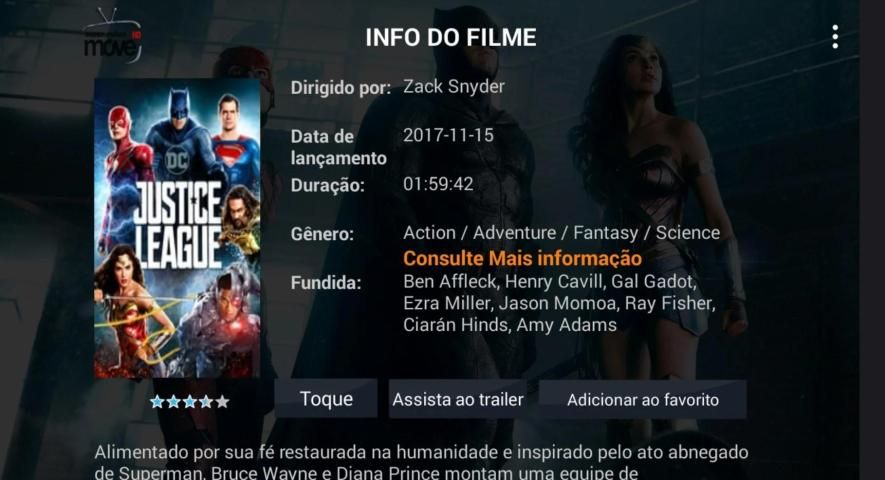Tap the duration value 01:59:42
Image resolution: width=885 pixels, height=480 pixels.
[438, 184]
